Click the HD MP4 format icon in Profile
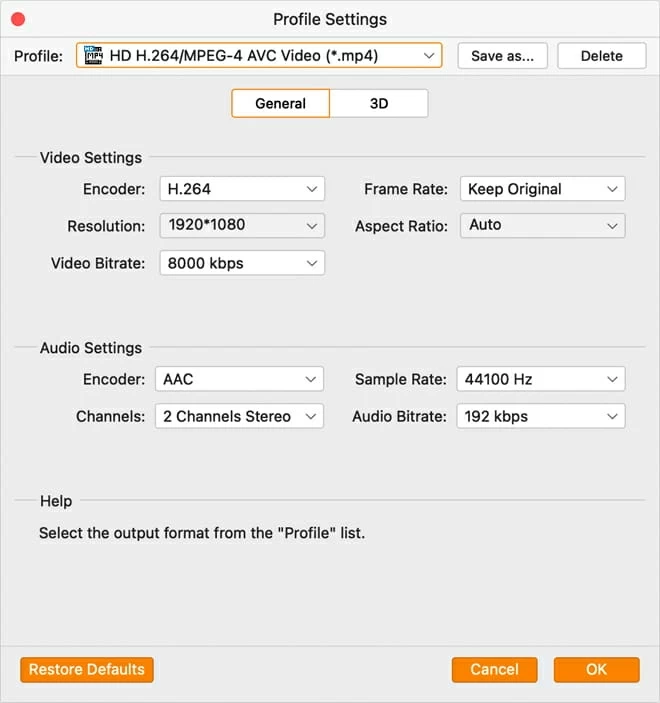 pyautogui.click(x=93, y=55)
